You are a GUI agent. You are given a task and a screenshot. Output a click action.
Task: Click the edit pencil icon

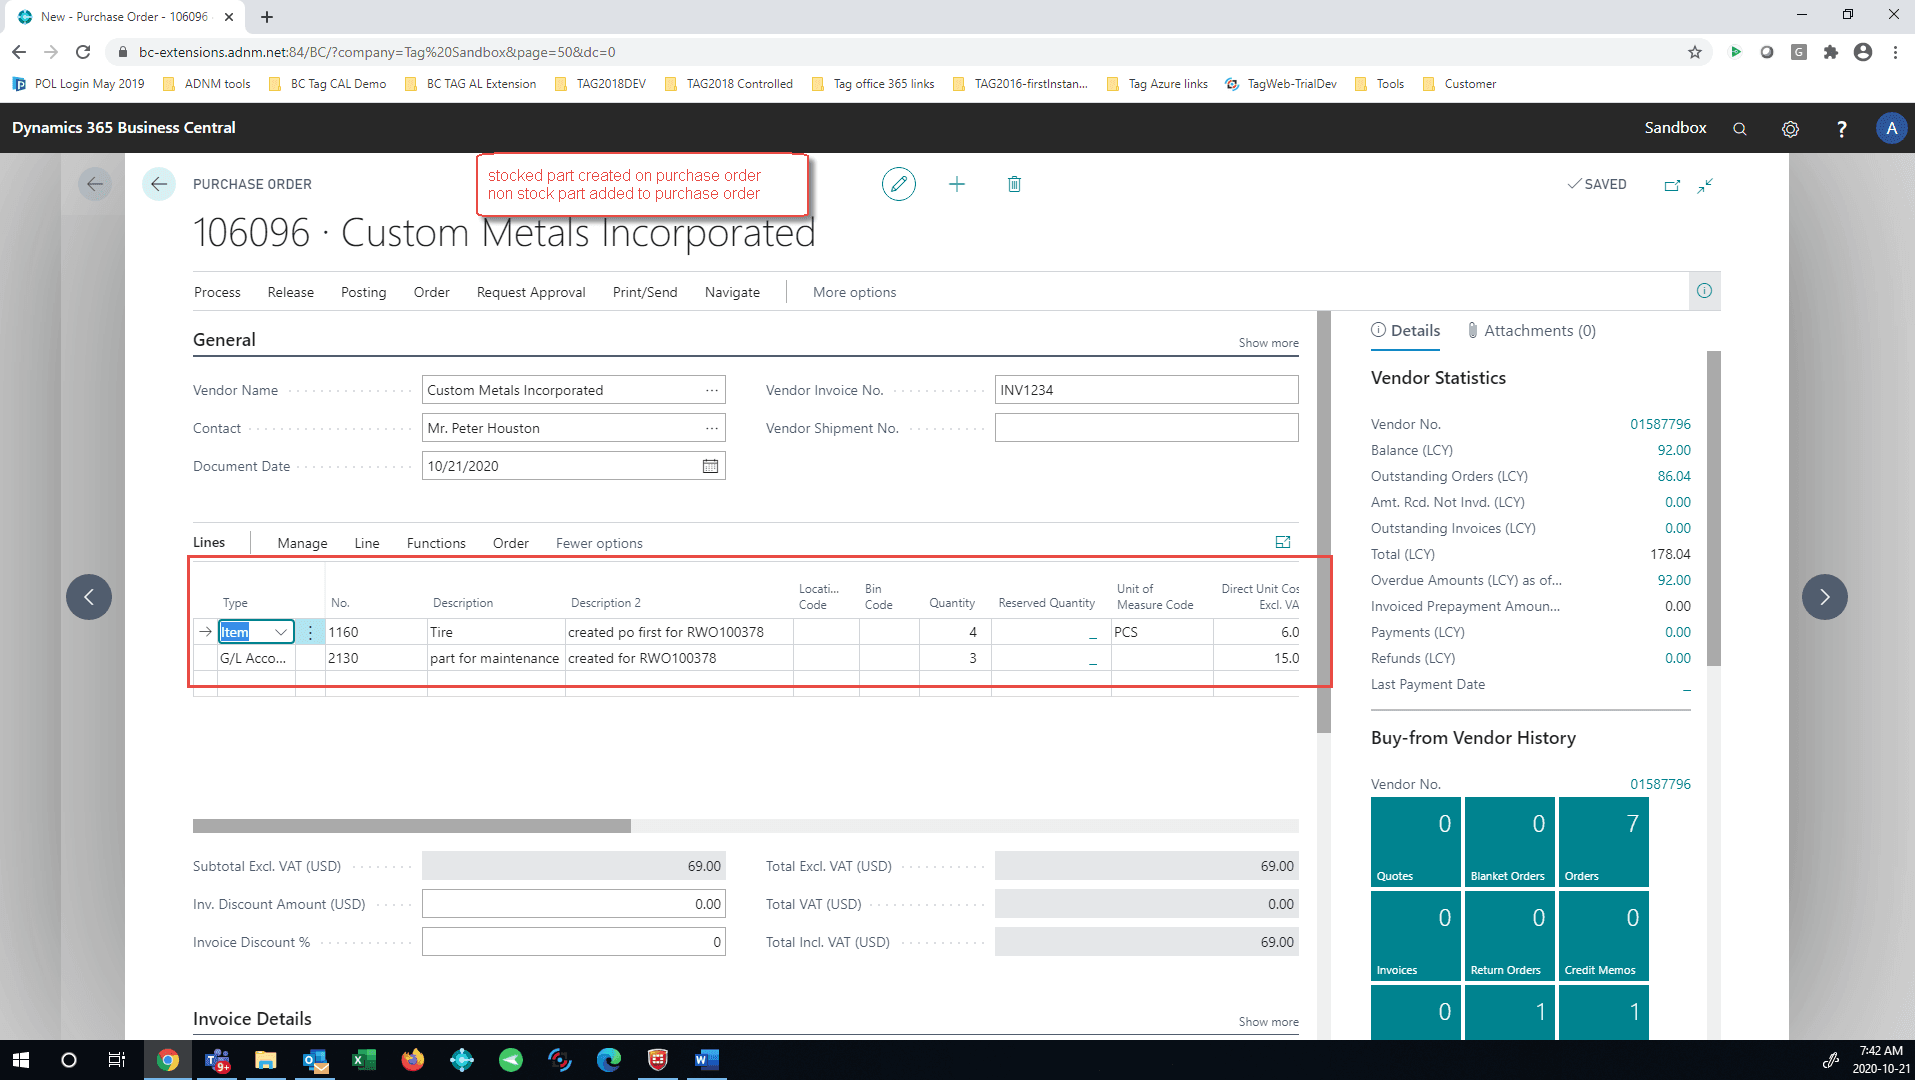click(898, 184)
